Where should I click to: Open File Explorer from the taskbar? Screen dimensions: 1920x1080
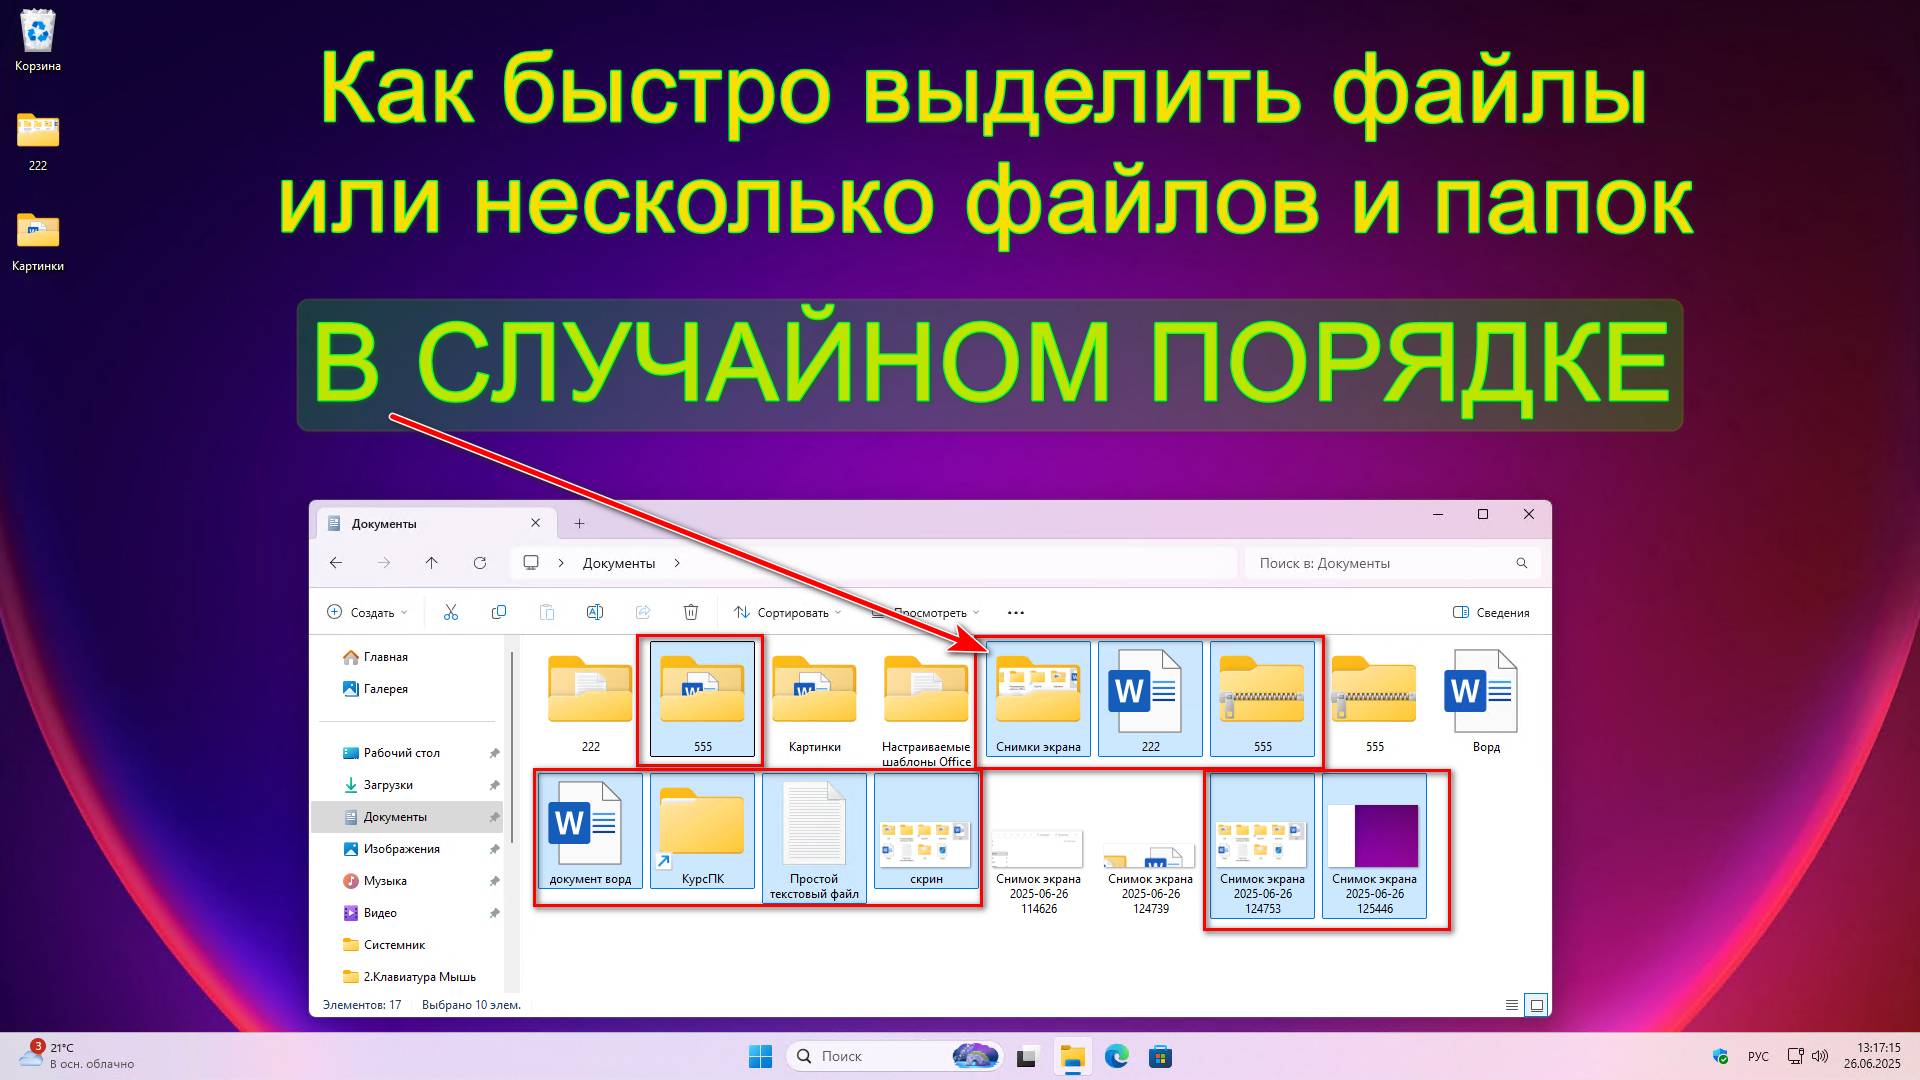[x=1073, y=1056]
